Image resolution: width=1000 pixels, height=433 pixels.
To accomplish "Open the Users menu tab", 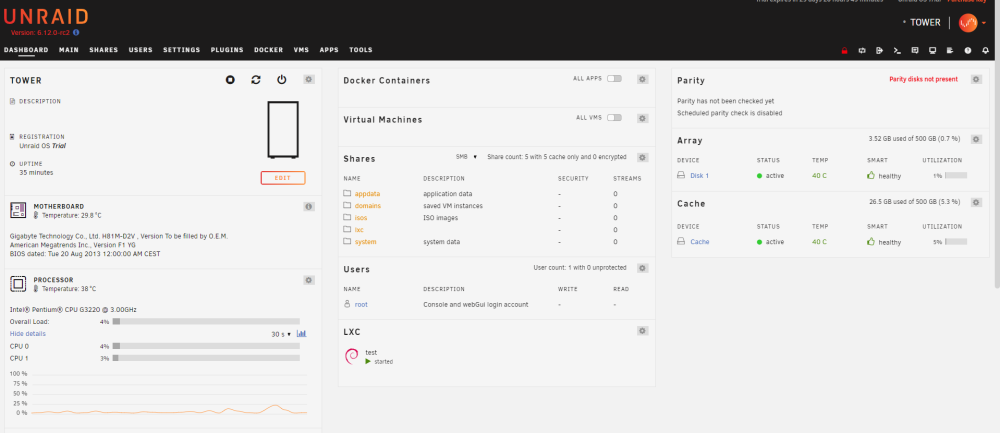I will tap(140, 50).
